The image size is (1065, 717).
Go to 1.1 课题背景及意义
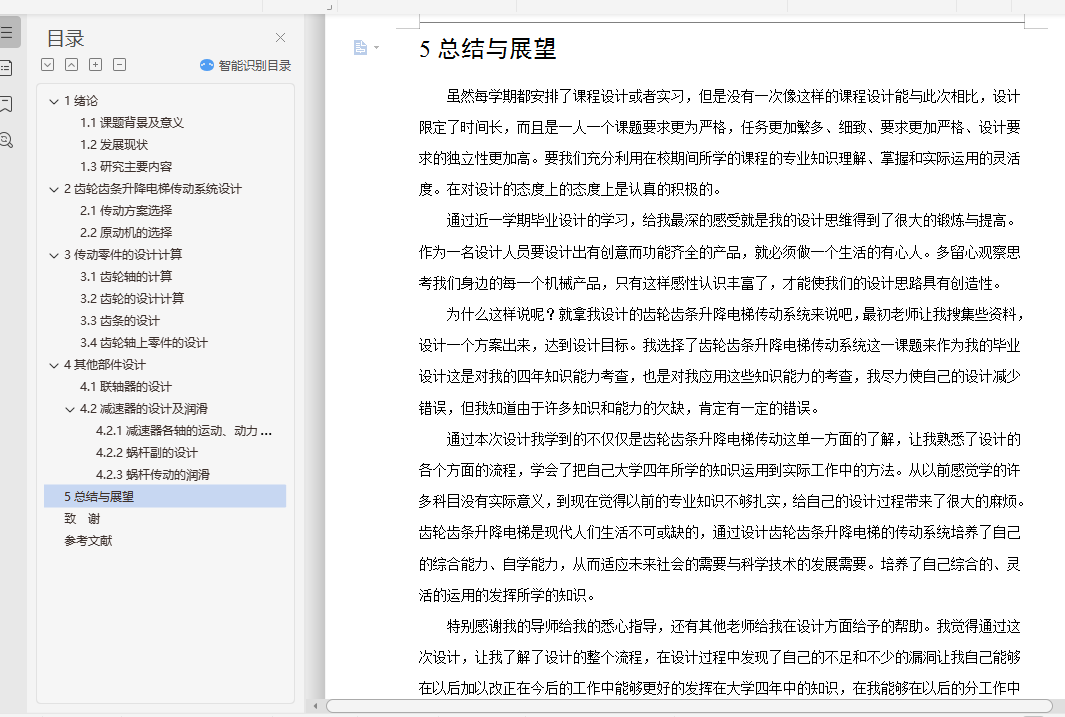[132, 122]
